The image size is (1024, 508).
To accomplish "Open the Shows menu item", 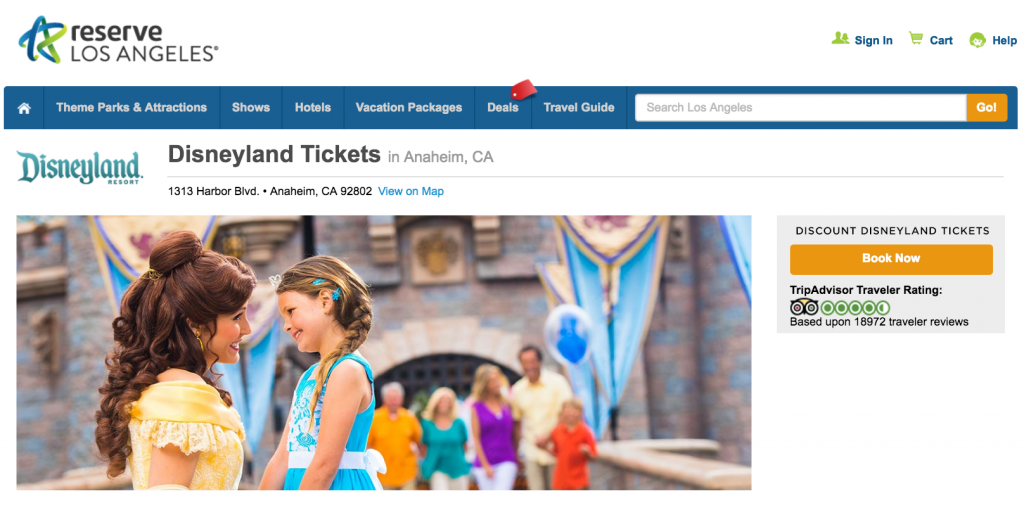I will (251, 108).
